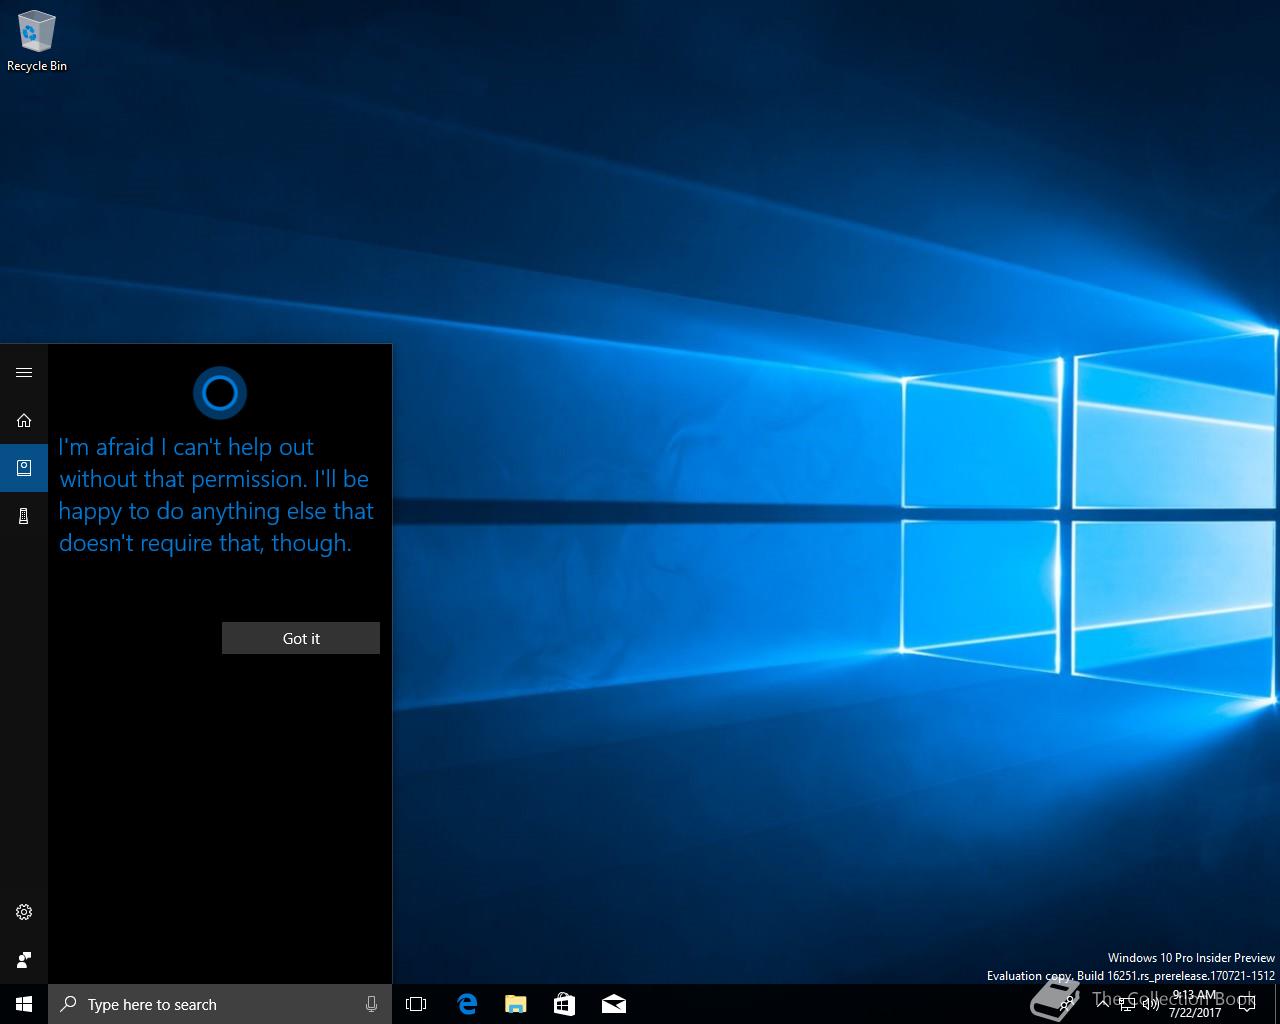Open the Windows Start menu
The image size is (1280, 1024).
click(24, 1004)
